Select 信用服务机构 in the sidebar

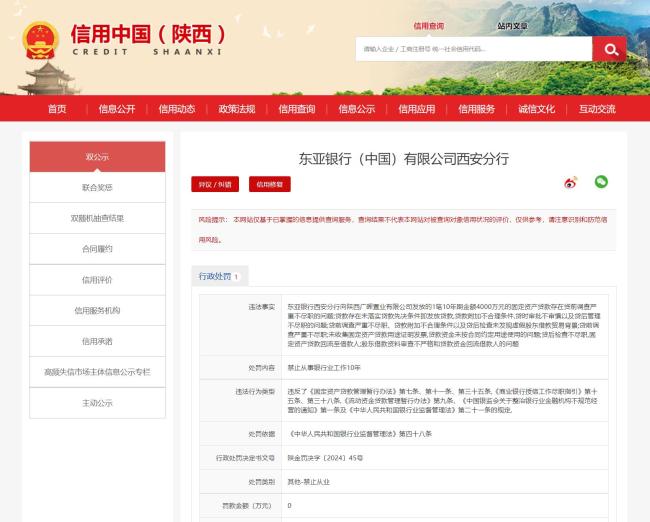(x=97, y=311)
